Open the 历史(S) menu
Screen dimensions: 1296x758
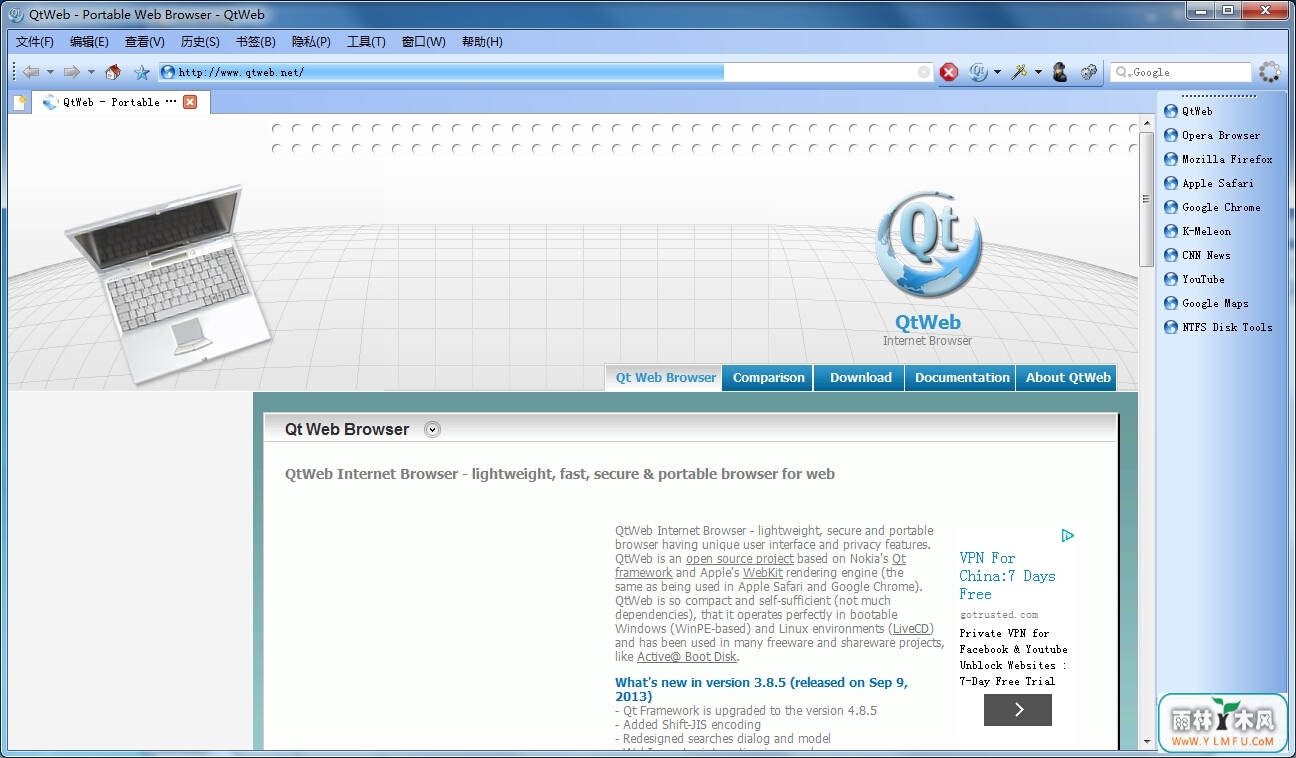(x=200, y=42)
